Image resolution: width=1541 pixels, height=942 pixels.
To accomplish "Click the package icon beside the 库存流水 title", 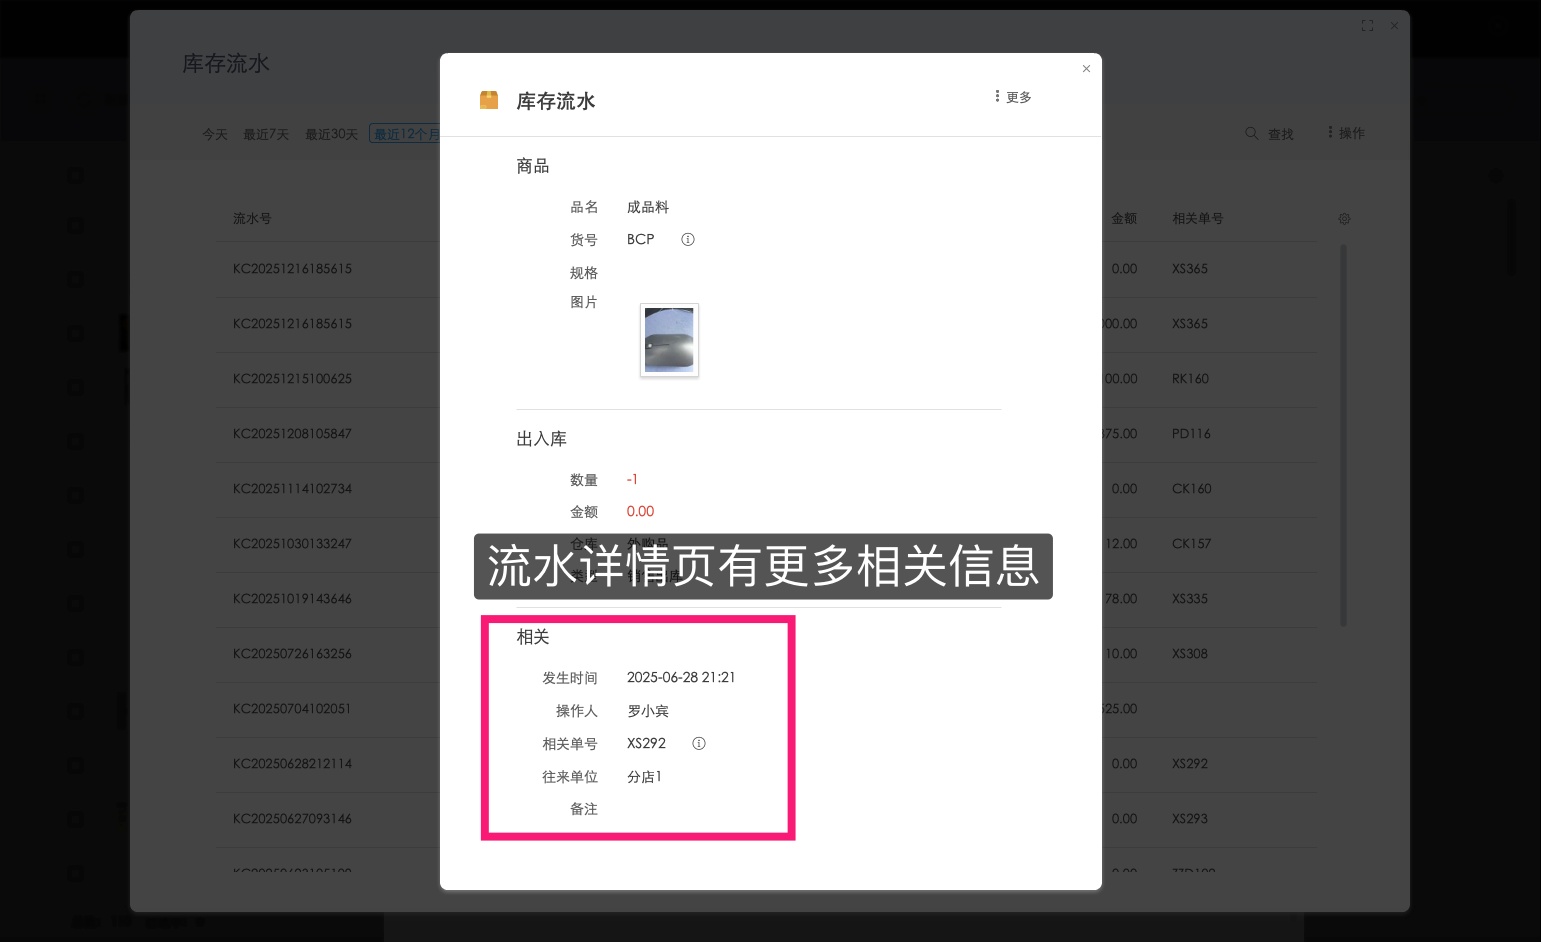I will 489,100.
